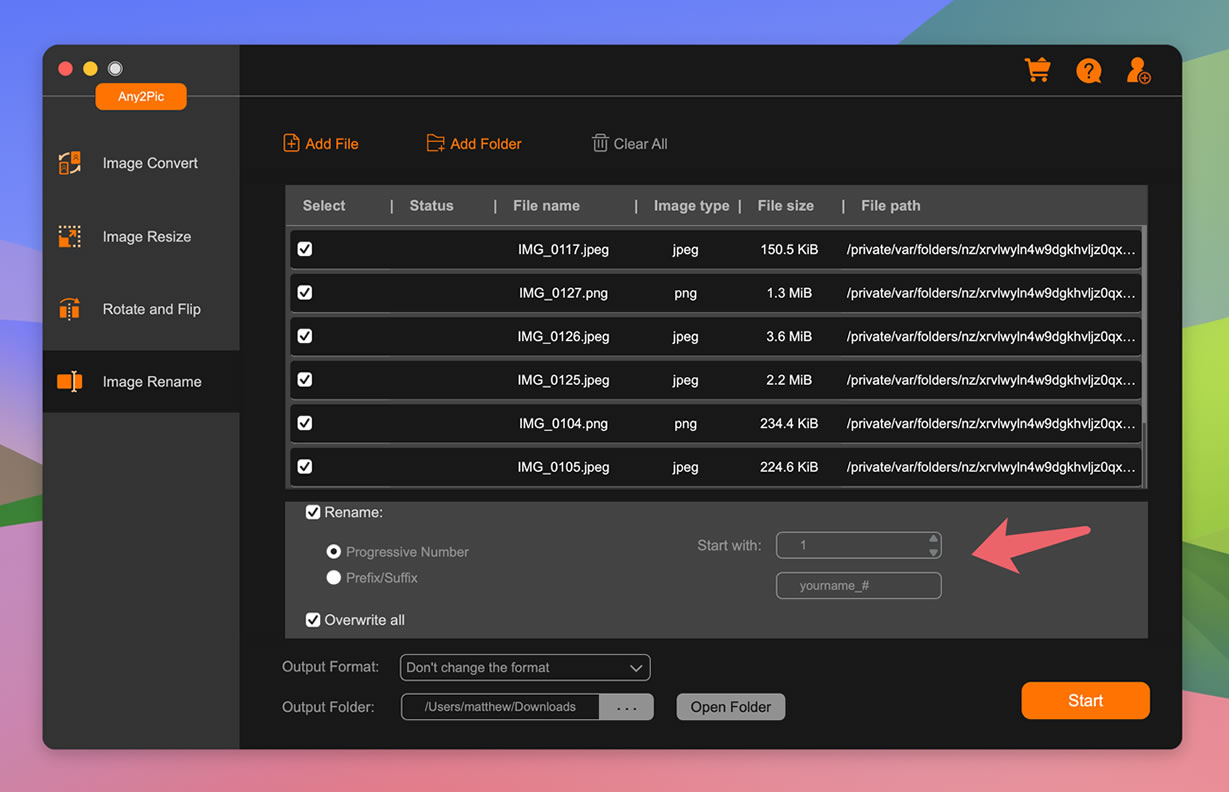The image size is (1229, 792).
Task: Select the Prefix/Suffix radio option
Action: 334,578
